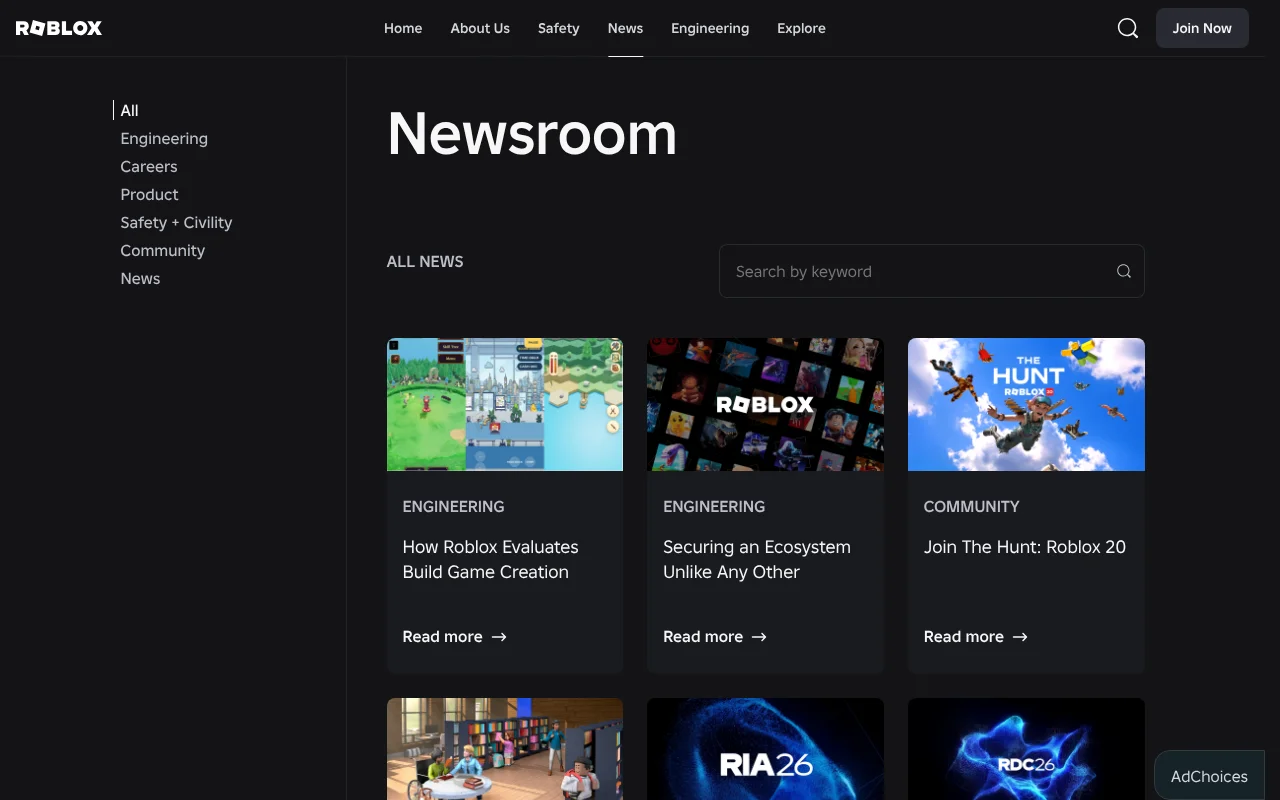1280x800 pixels.
Task: Click Read more under Securing an Ecosystem
Action: 703,637
